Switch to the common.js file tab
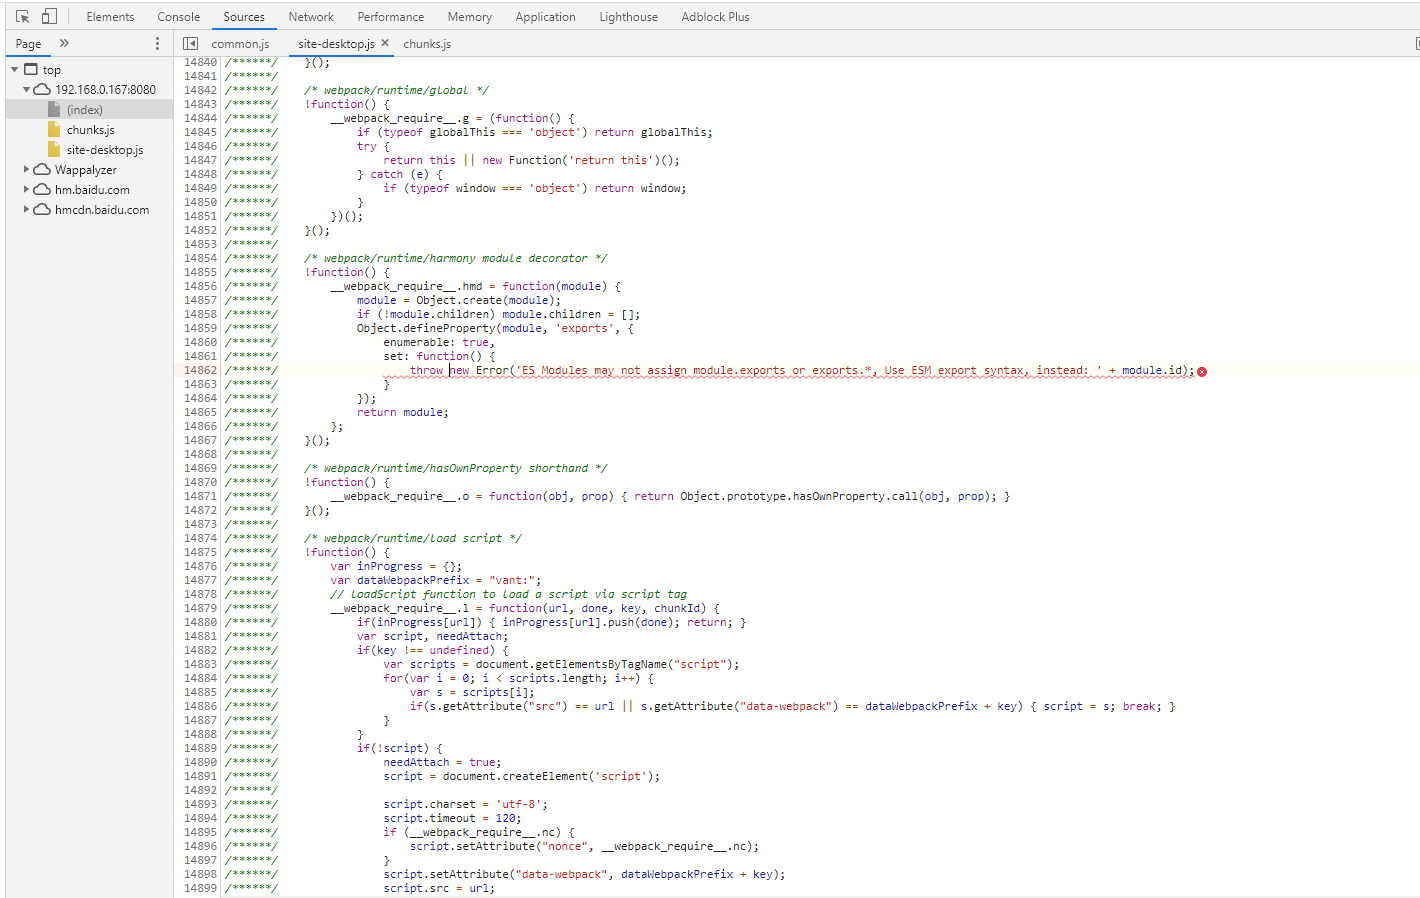The width and height of the screenshot is (1420, 898). pyautogui.click(x=240, y=44)
